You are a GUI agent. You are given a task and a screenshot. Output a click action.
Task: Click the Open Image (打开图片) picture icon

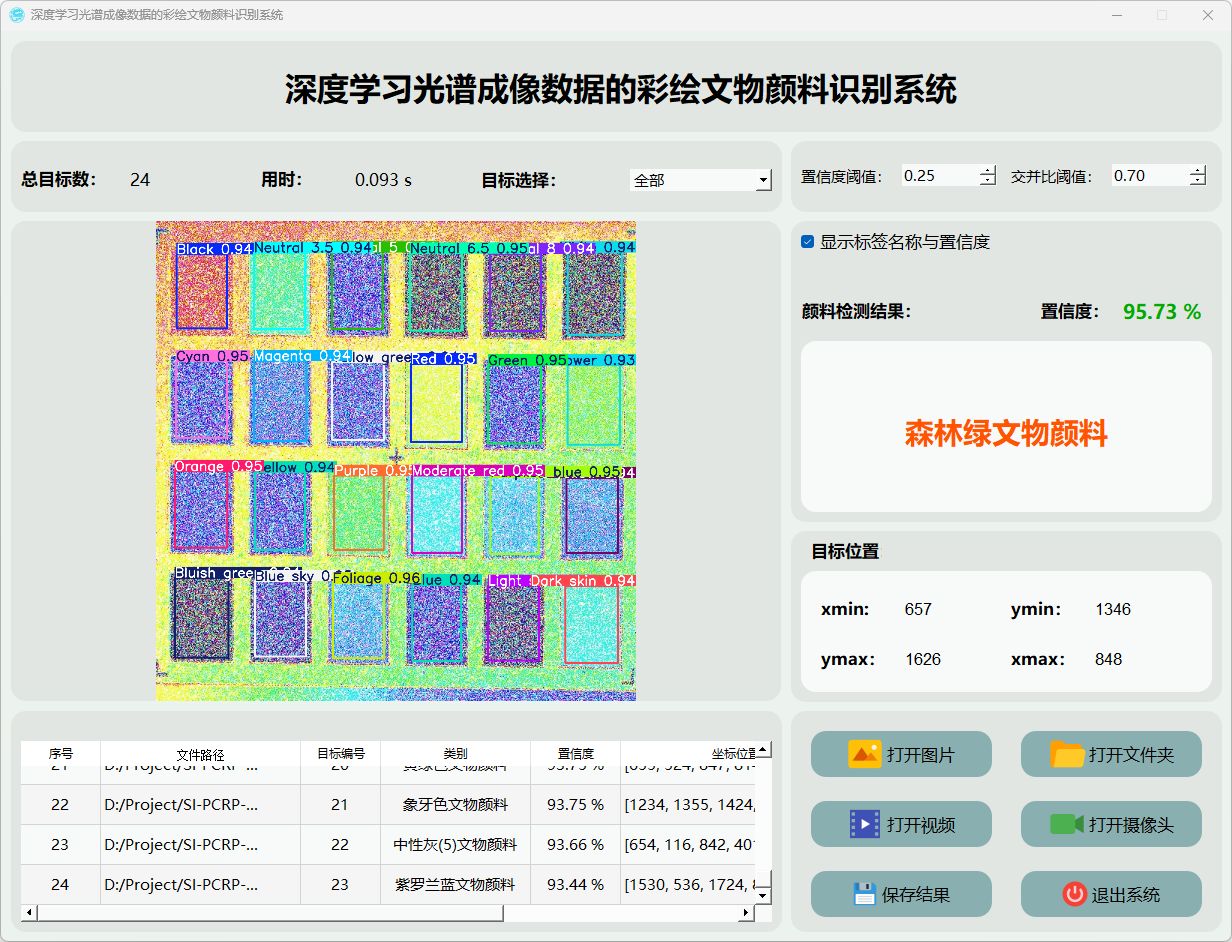tap(864, 754)
